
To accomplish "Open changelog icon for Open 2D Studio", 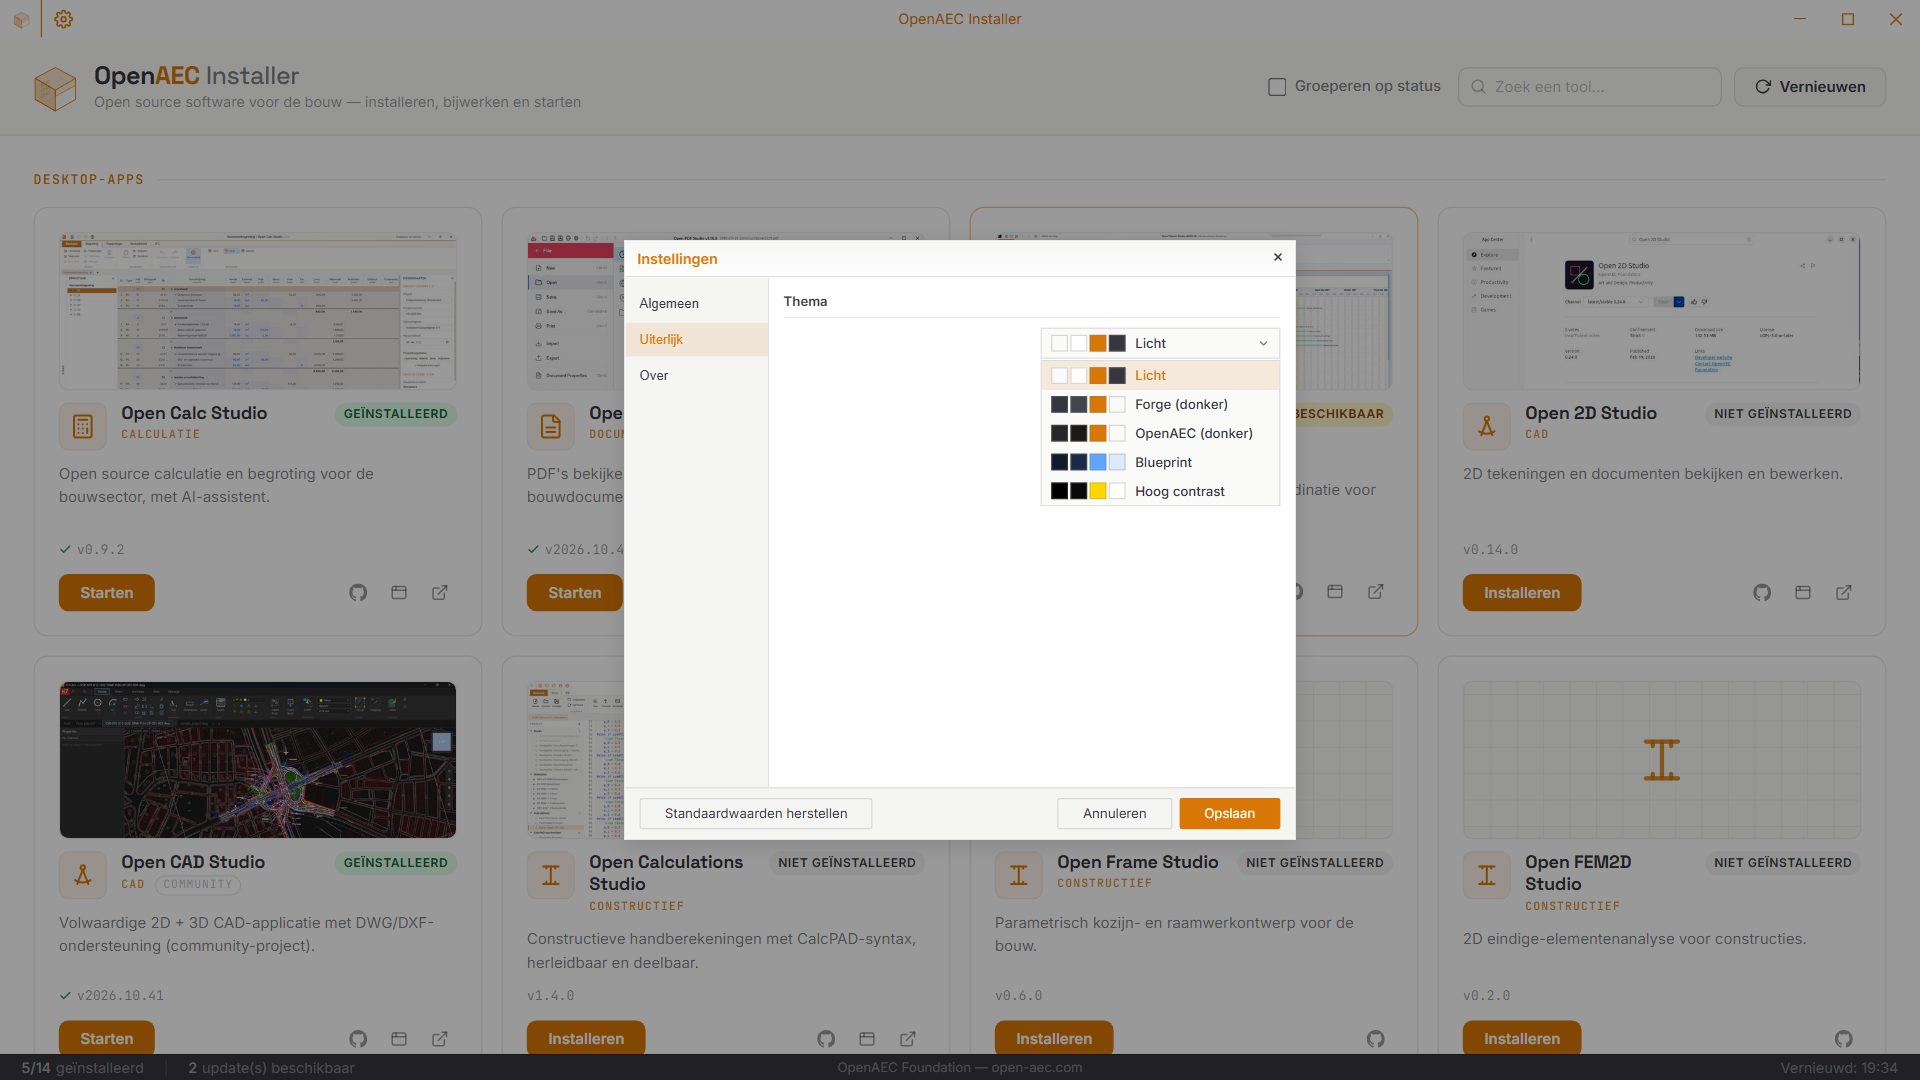I will (1803, 593).
